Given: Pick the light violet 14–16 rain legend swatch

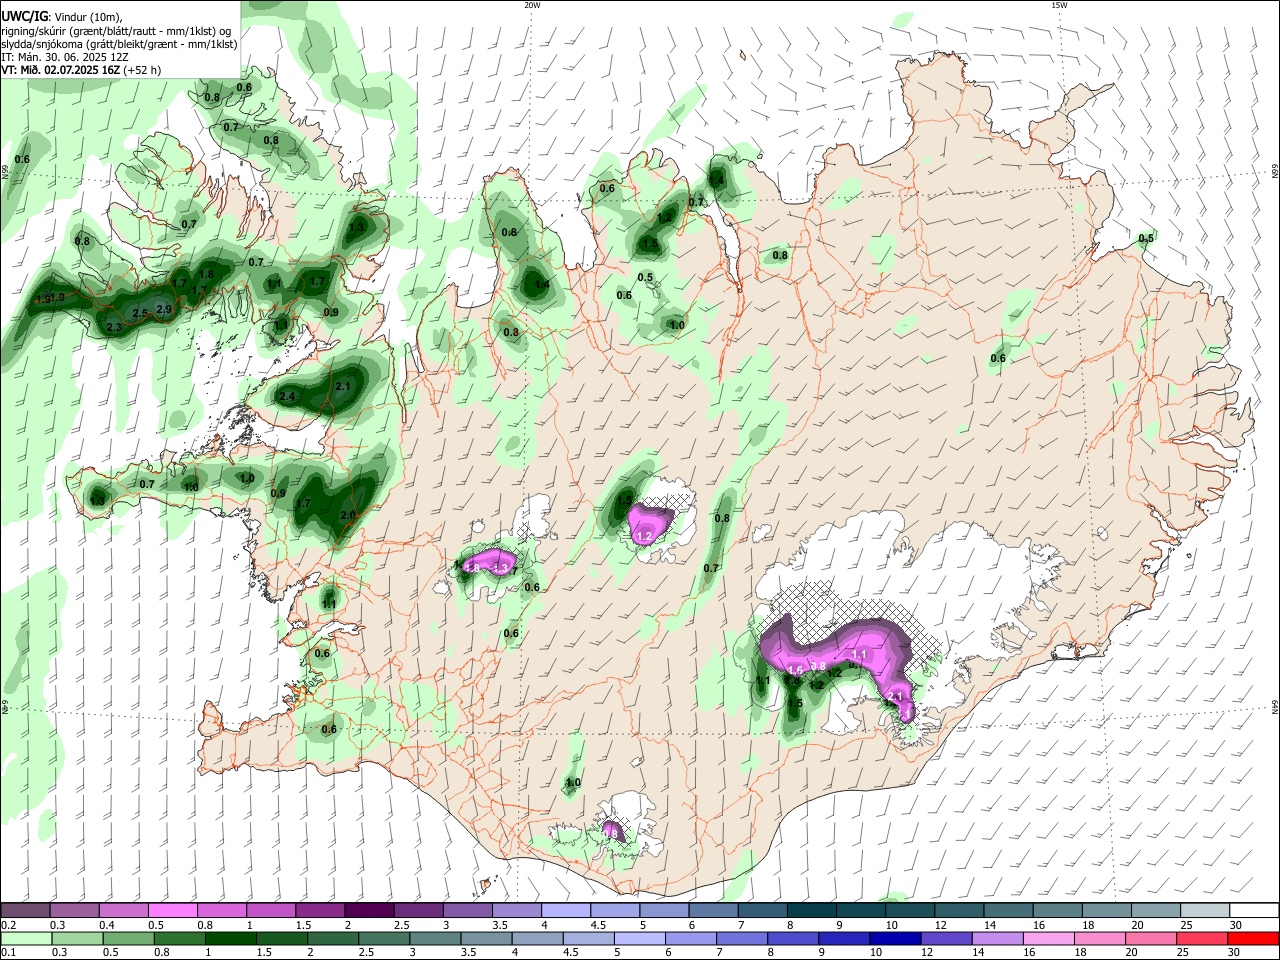Looking at the screenshot, I should click(997, 938).
